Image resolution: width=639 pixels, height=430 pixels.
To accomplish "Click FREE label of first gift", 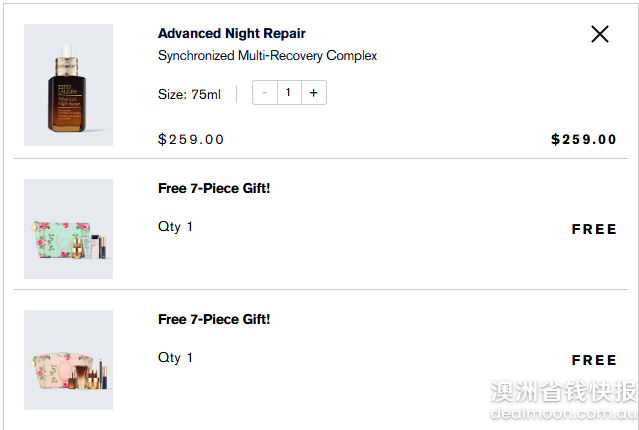I will pyautogui.click(x=594, y=229).
